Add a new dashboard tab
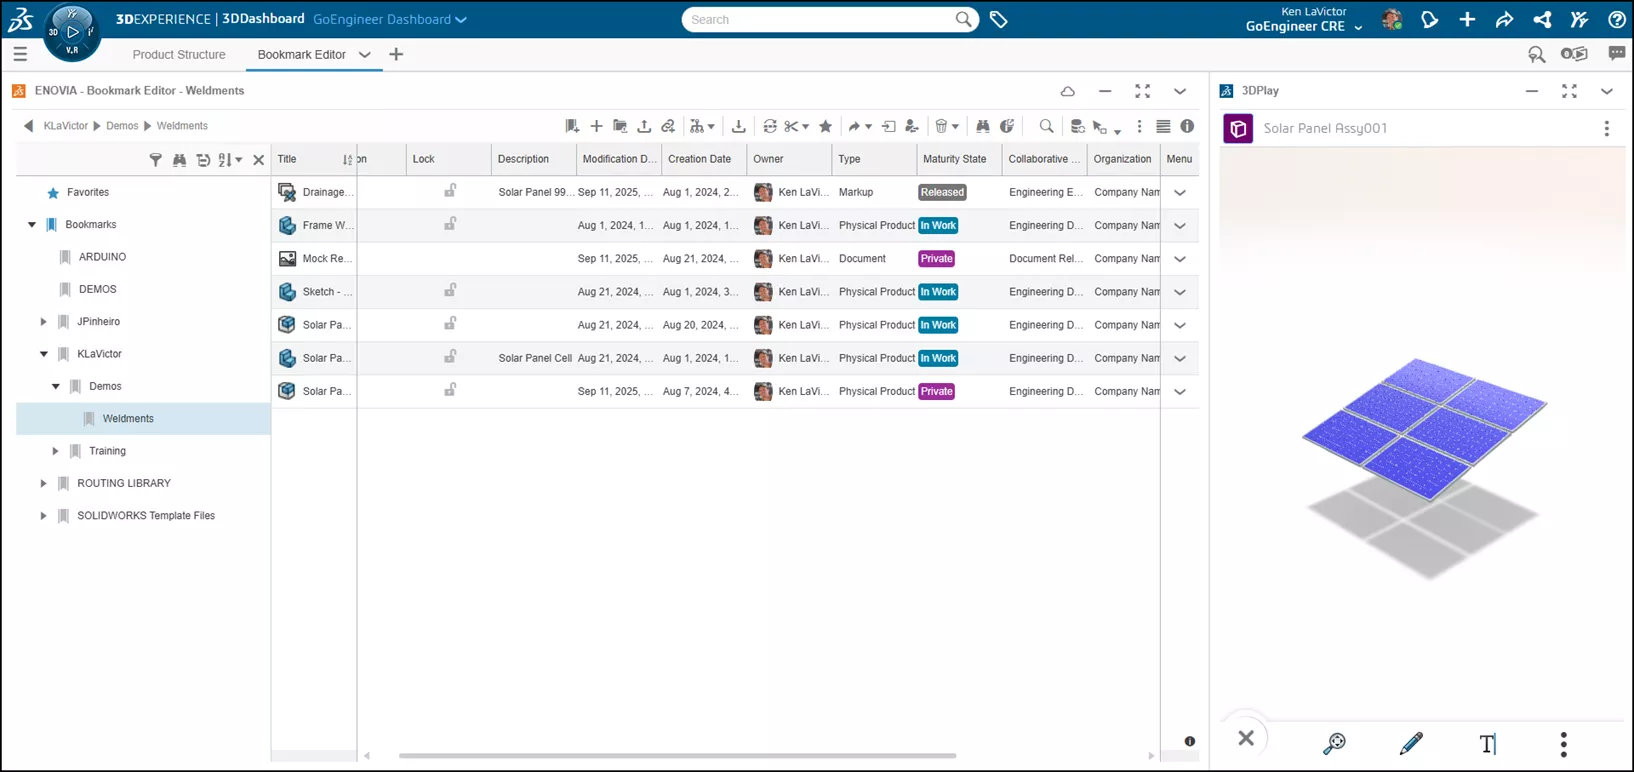This screenshot has height=772, width=1634. [396, 55]
